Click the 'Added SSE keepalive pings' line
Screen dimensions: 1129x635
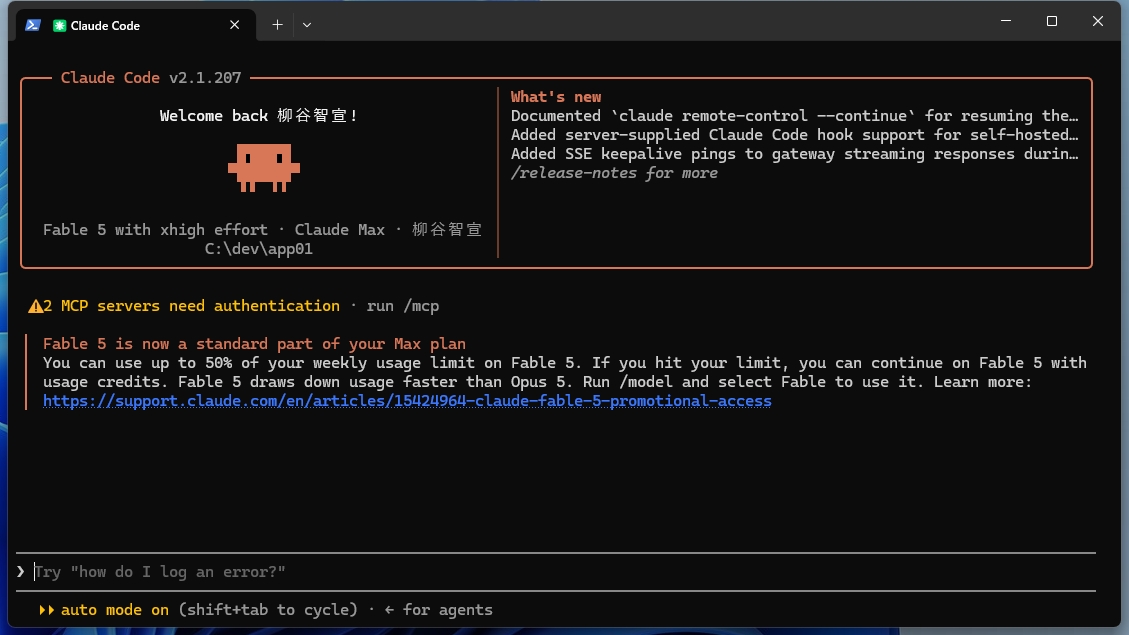[794, 154]
